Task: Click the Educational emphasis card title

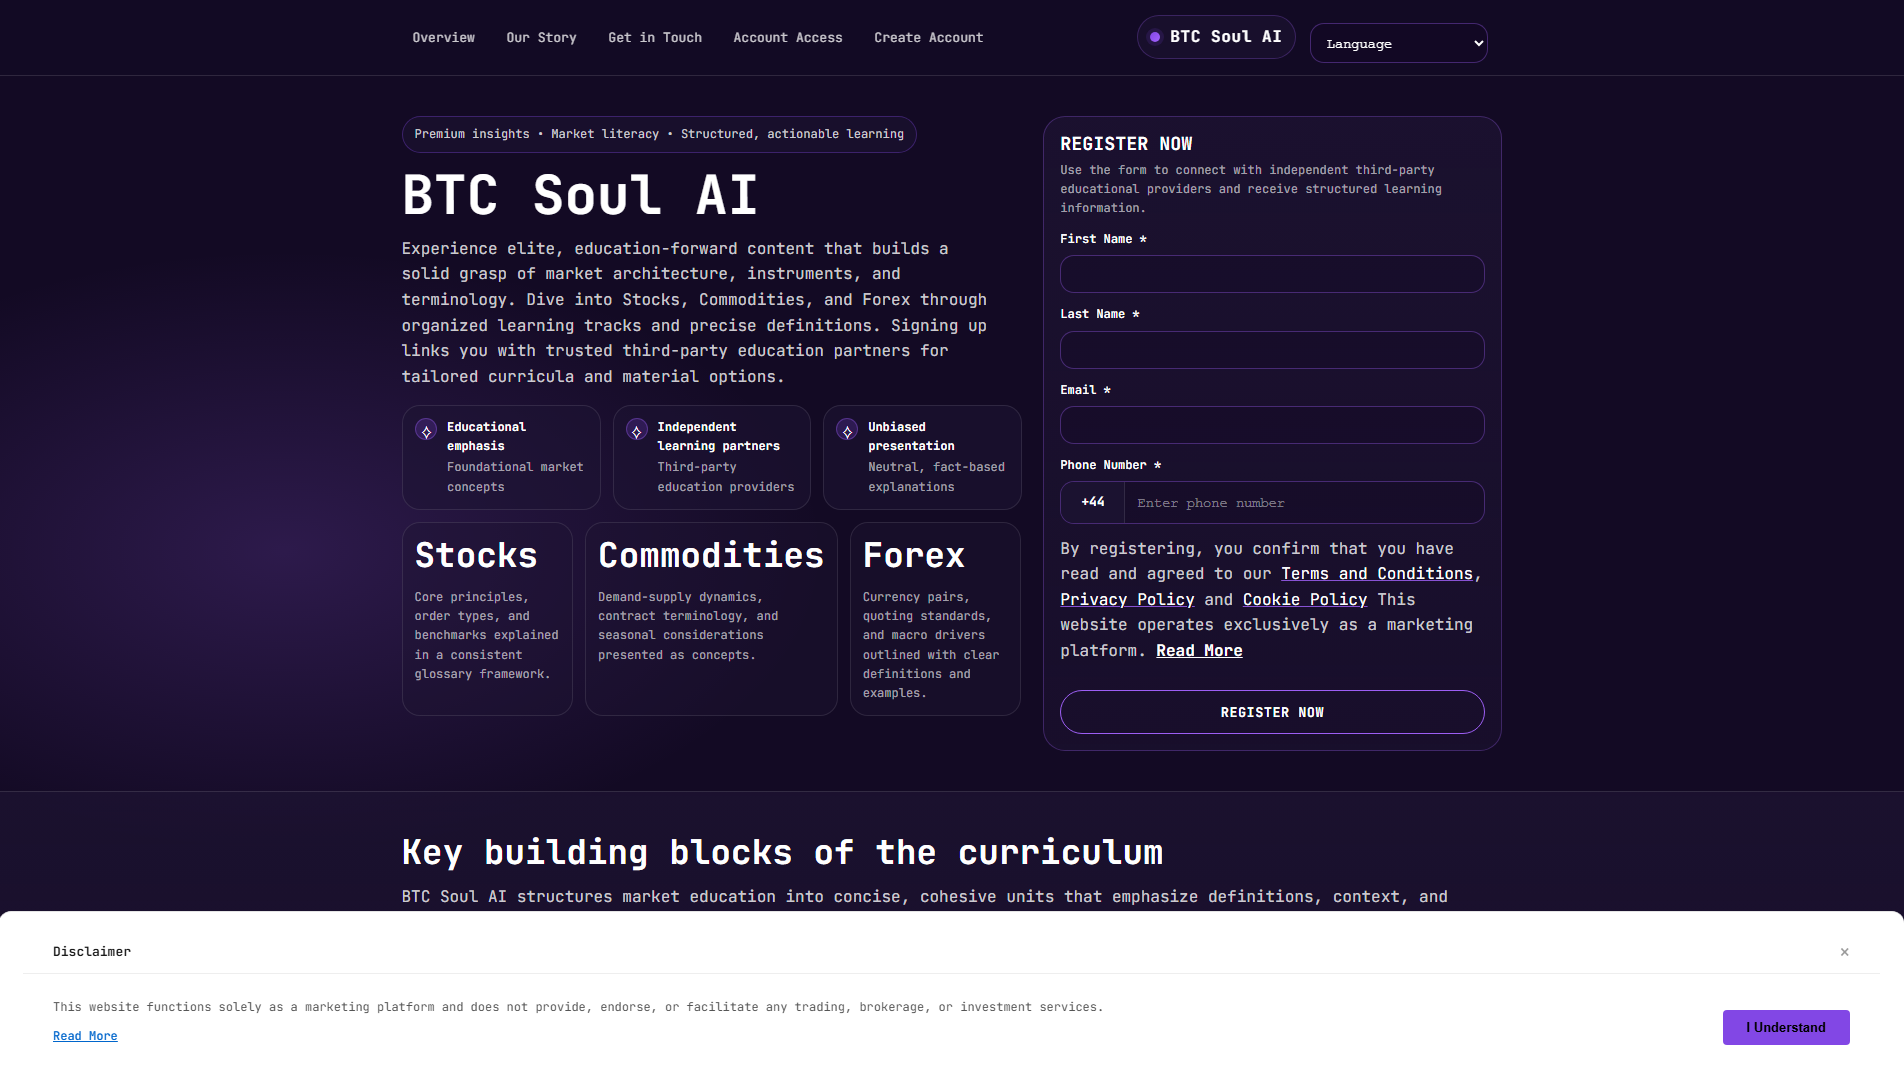Action: click(486, 436)
